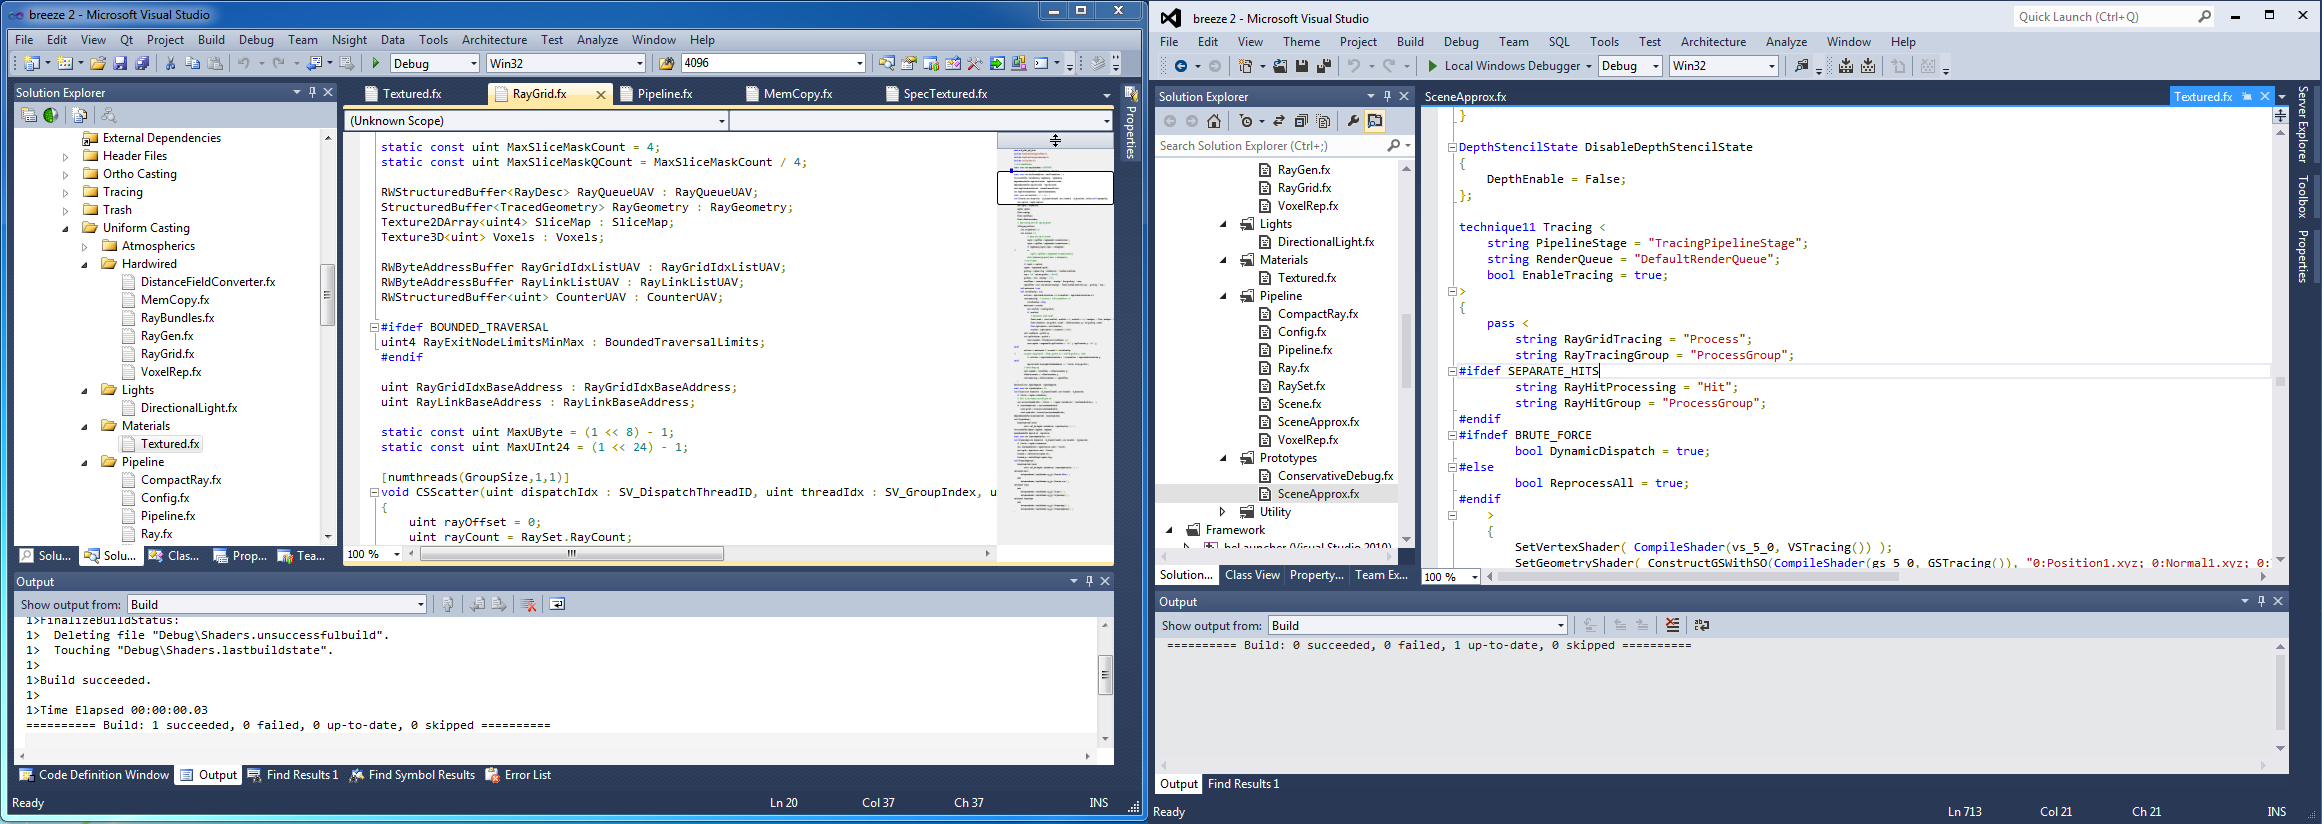Click the Cut scissors icon in the left toolbar
Image resolution: width=2322 pixels, height=824 pixels.
pyautogui.click(x=170, y=64)
